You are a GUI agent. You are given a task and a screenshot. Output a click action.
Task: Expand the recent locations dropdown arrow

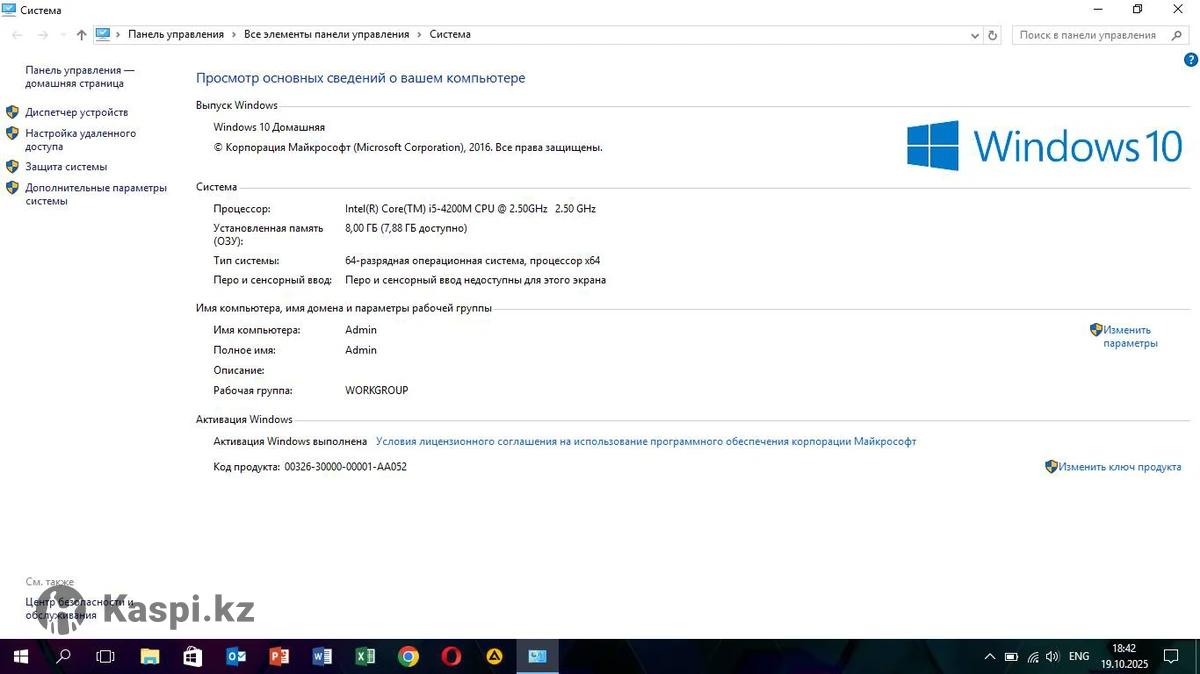(63, 35)
